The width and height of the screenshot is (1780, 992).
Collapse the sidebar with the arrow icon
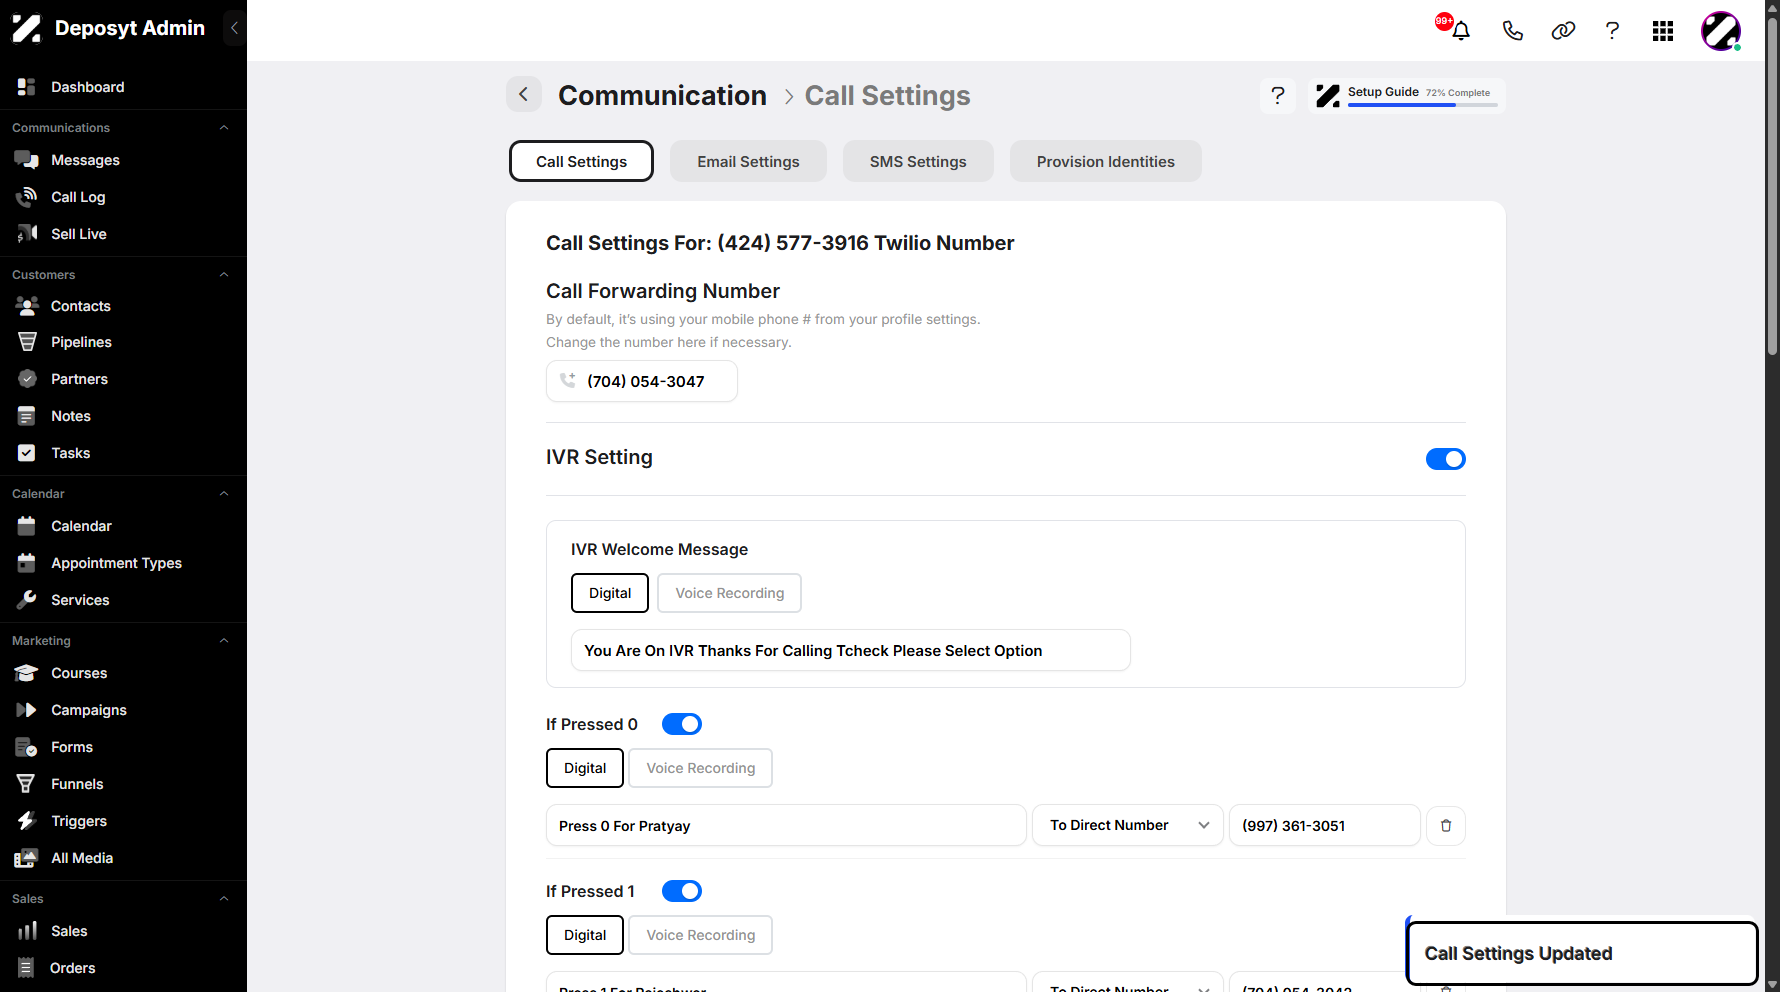[x=234, y=28]
